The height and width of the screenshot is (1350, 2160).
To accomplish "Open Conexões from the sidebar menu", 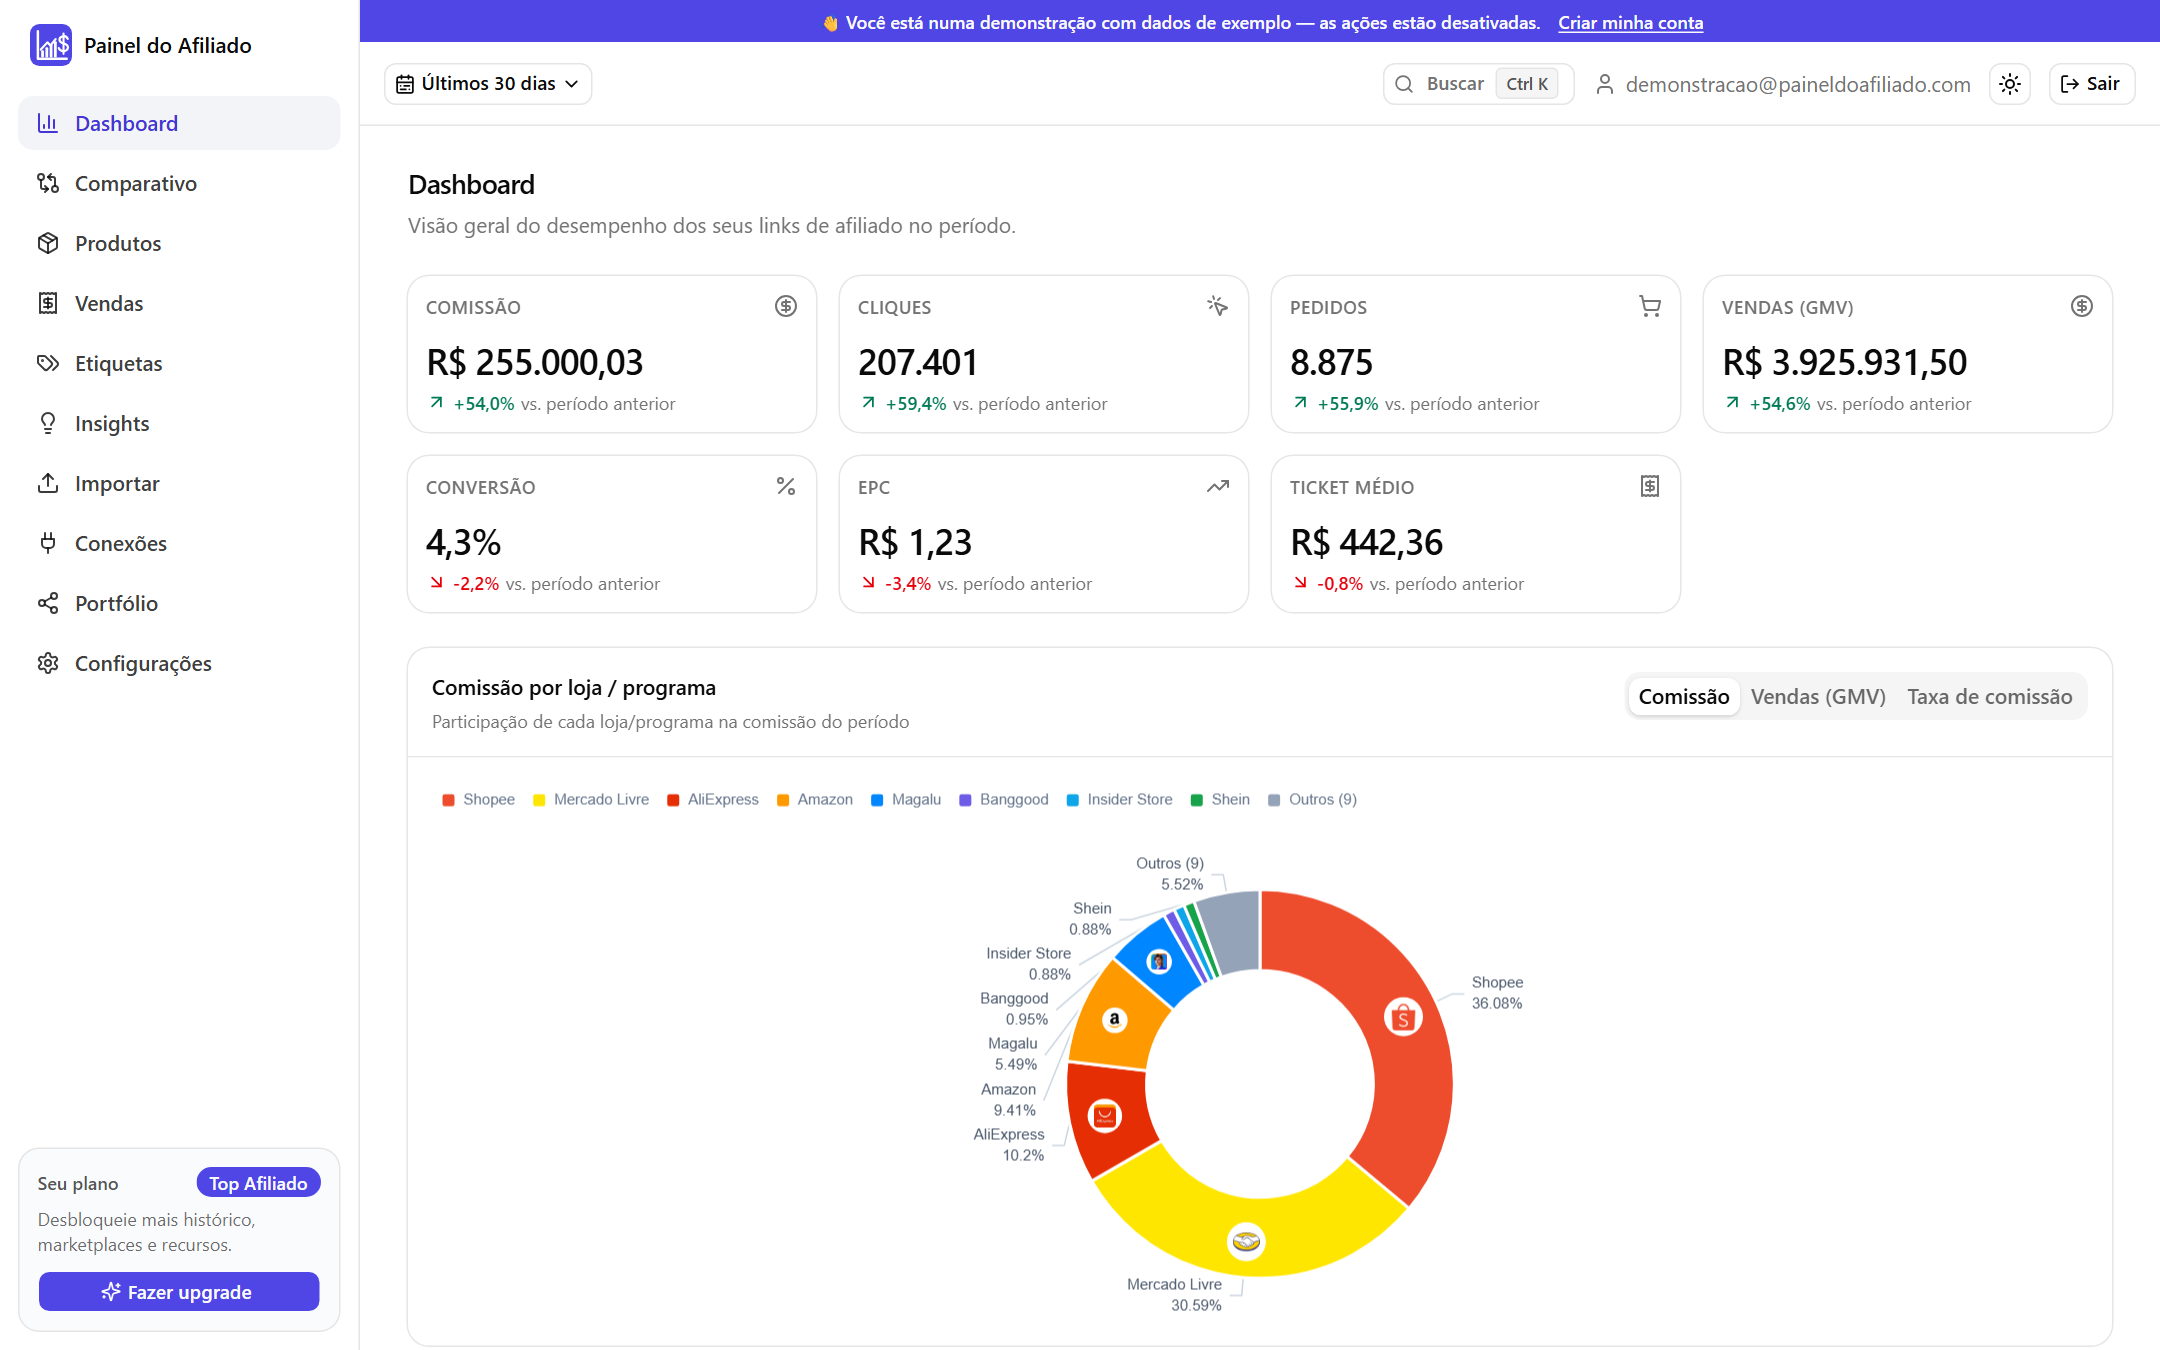I will 179,543.
